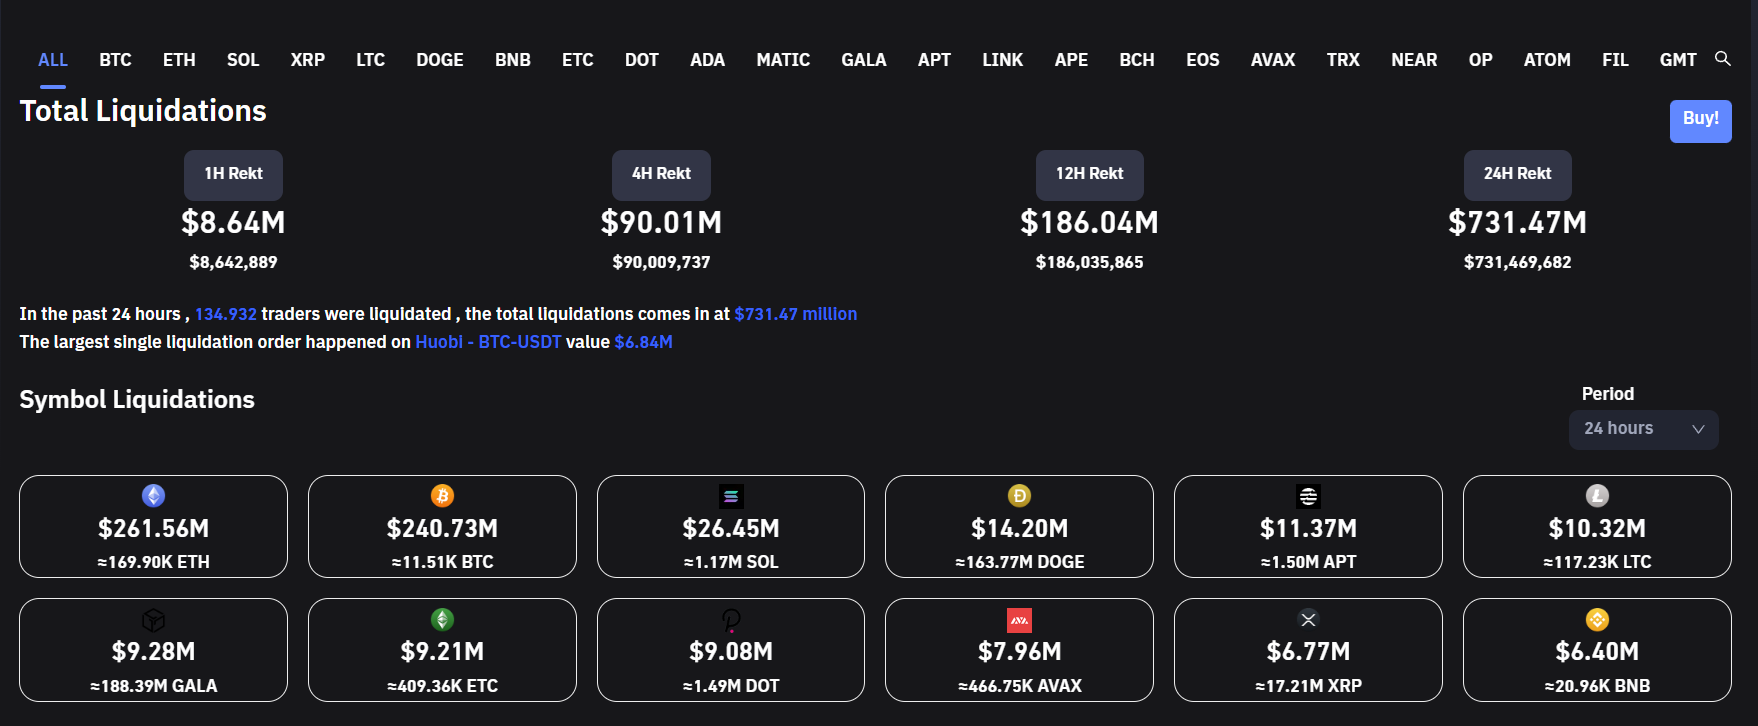
Task: Click the Litecoin silver coin icon
Action: point(1597,496)
